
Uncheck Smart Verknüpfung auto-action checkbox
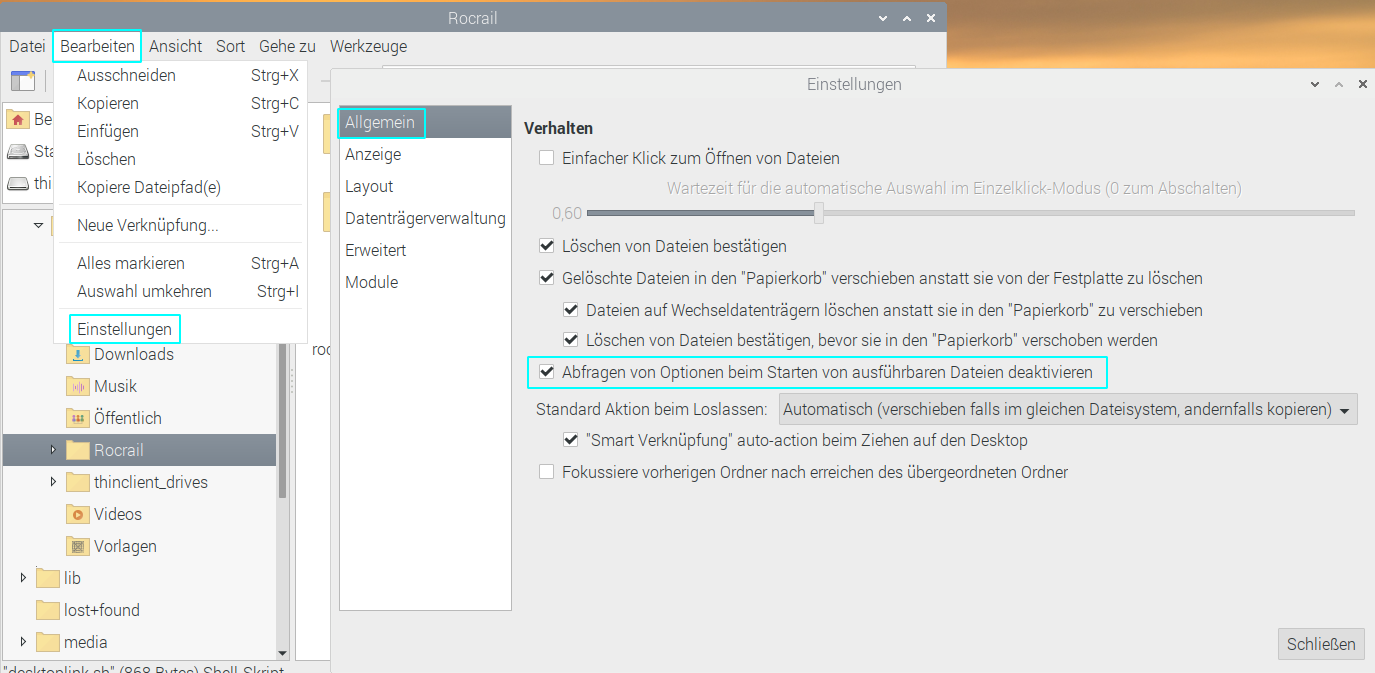tap(570, 440)
